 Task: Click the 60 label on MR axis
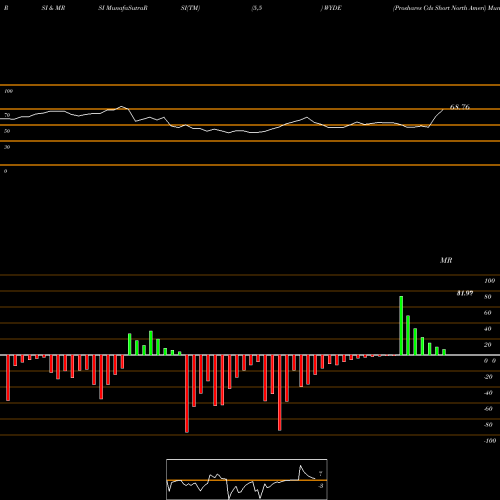pyautogui.click(x=488, y=313)
